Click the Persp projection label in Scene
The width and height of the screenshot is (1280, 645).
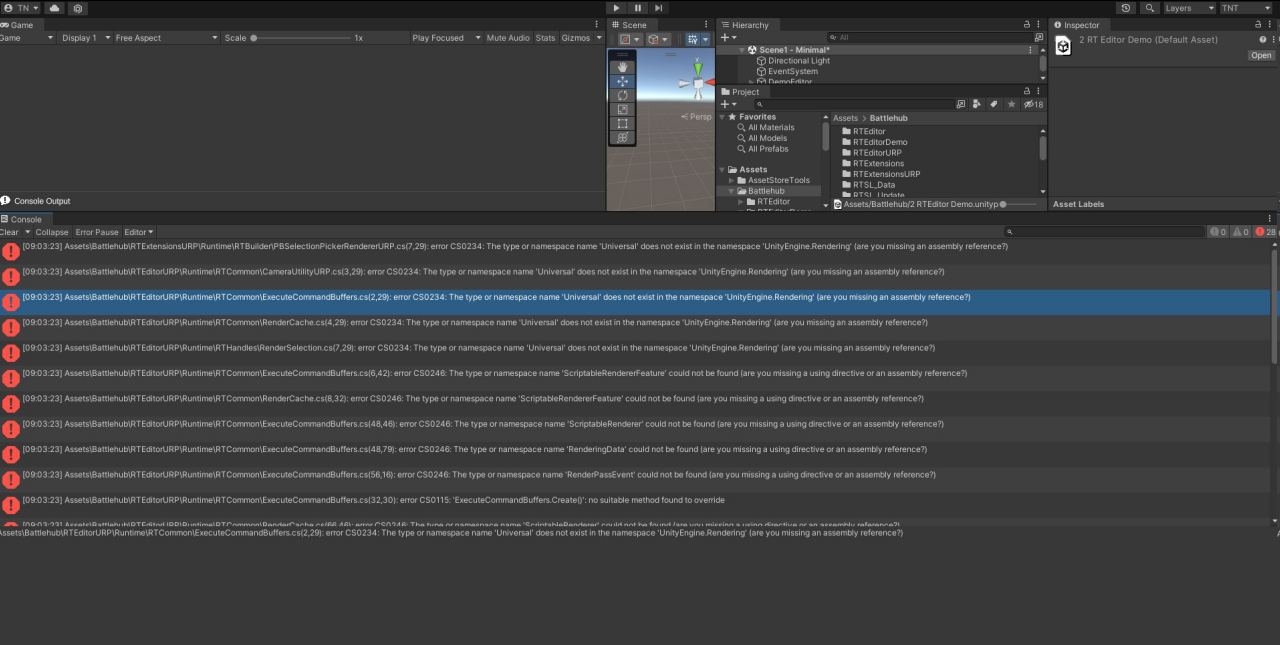699,116
